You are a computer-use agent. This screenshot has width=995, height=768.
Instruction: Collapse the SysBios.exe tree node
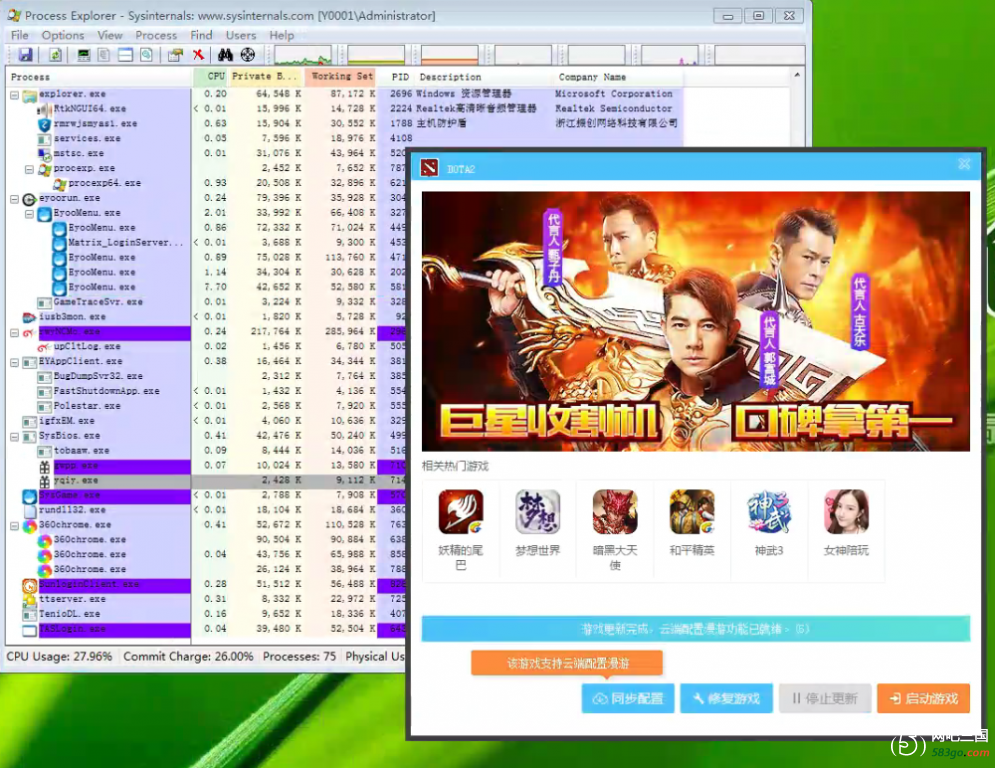coord(14,436)
